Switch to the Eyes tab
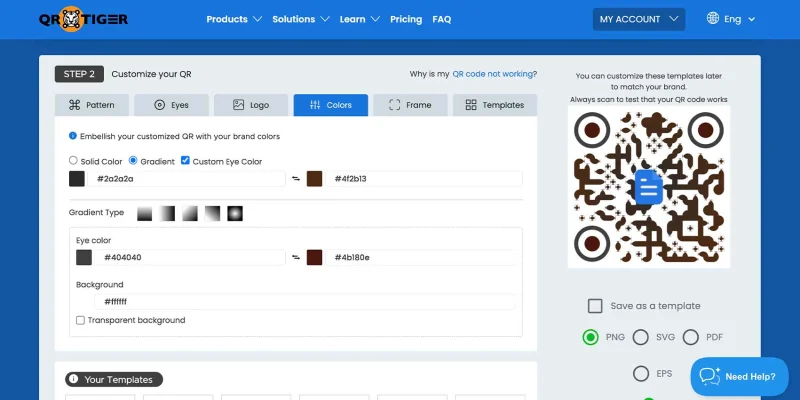The height and width of the screenshot is (400, 800). pos(171,105)
